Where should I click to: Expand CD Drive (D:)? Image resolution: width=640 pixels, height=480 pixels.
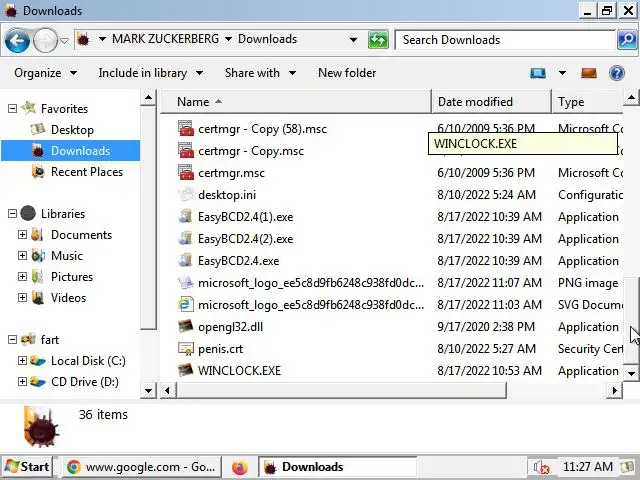coord(22,382)
